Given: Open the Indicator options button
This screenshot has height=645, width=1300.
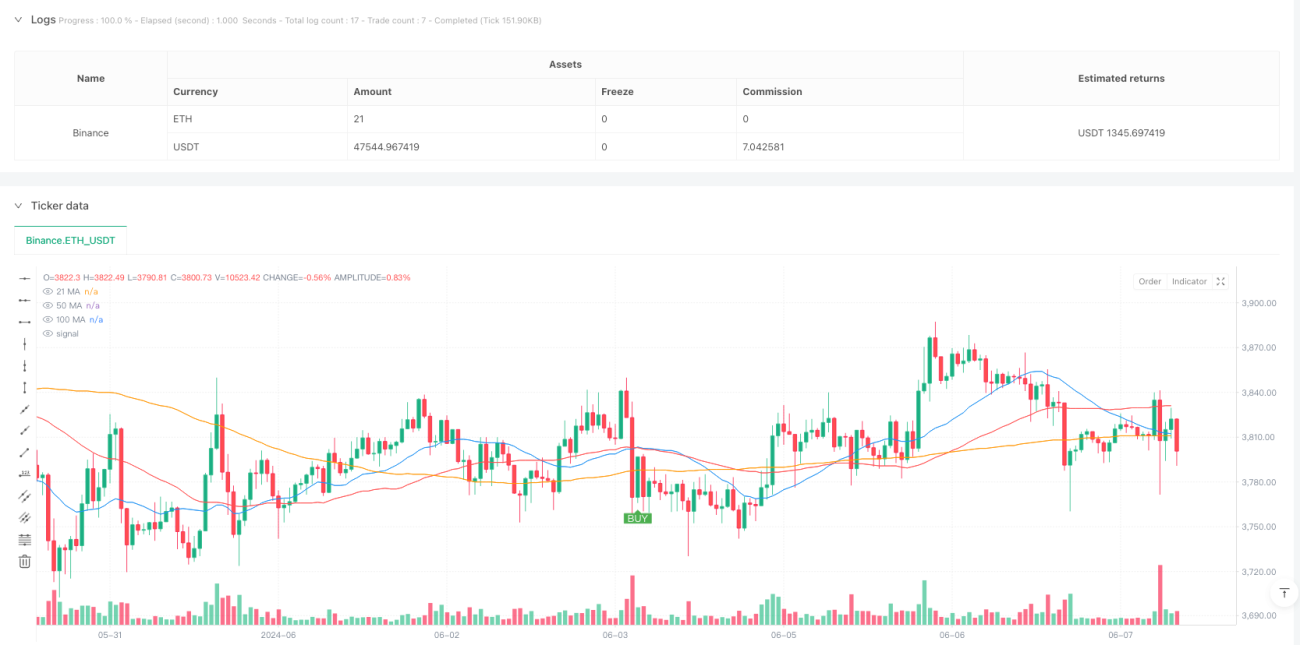Looking at the screenshot, I should [x=1189, y=281].
